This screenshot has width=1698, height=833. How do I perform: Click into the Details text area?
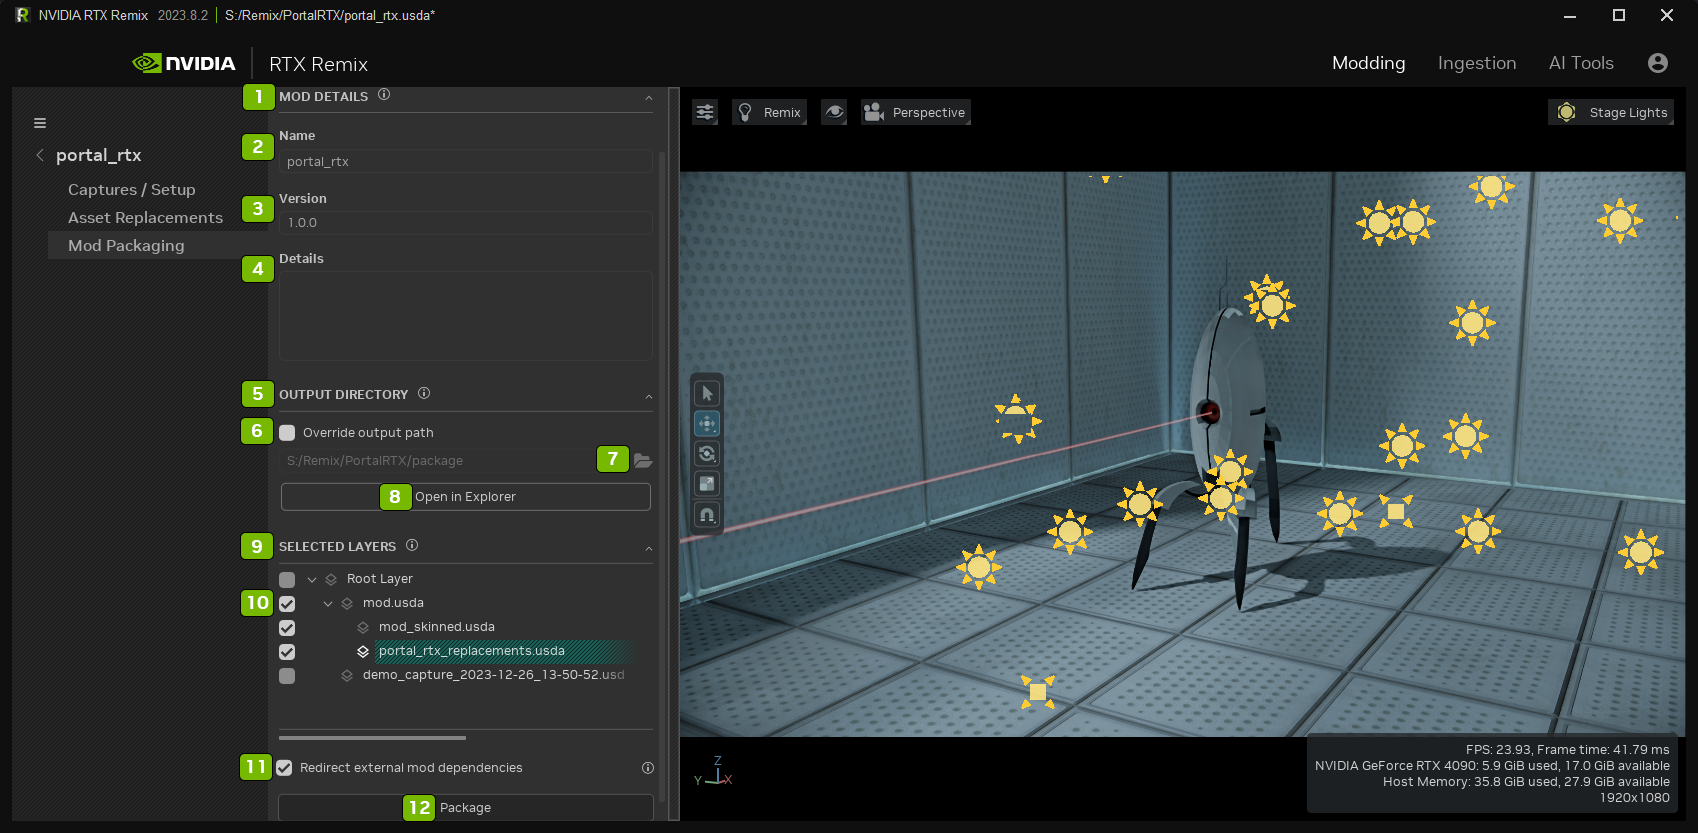point(466,316)
